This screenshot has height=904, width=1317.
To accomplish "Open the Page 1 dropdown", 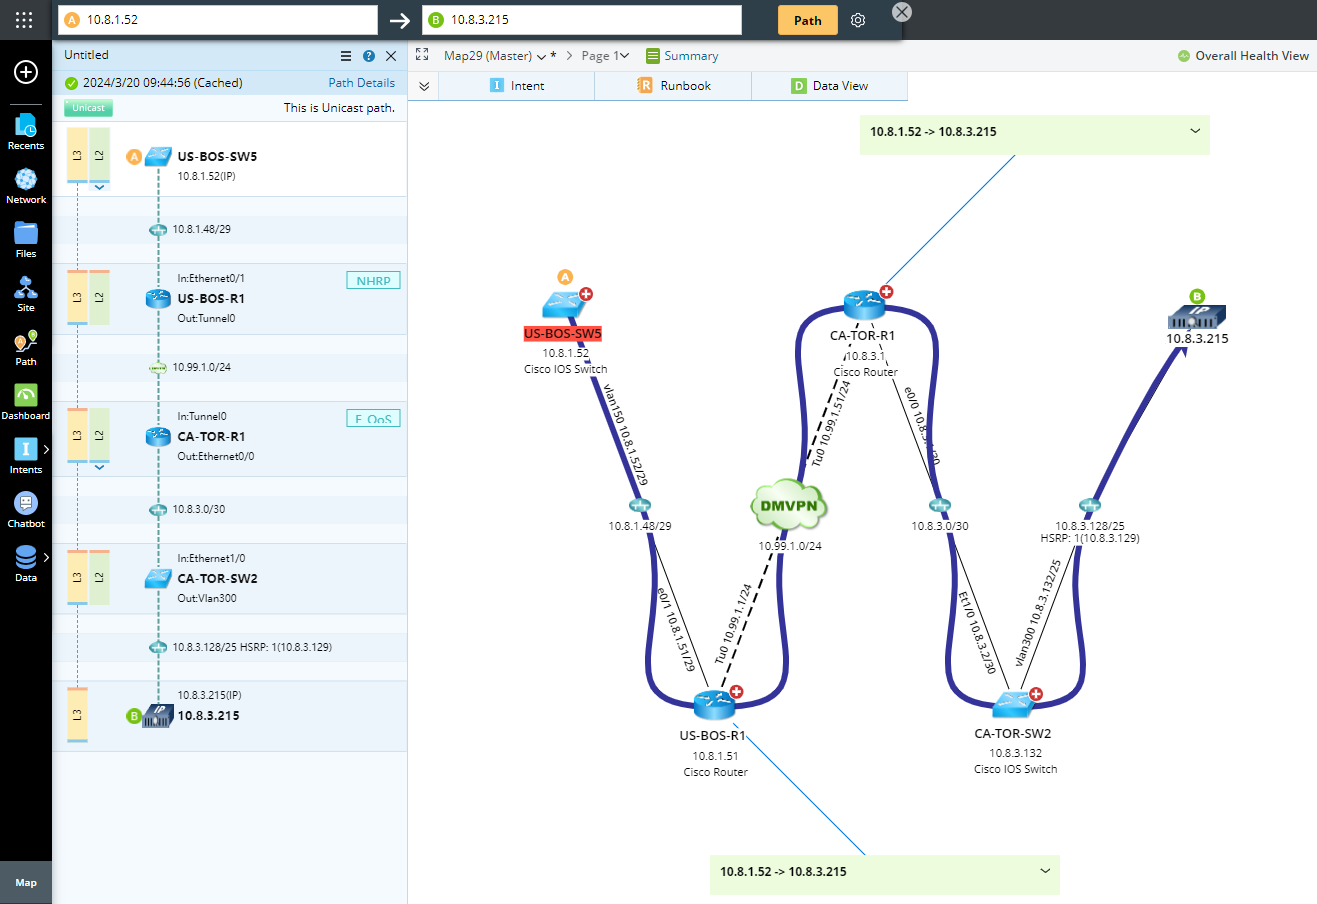I will tap(605, 56).
